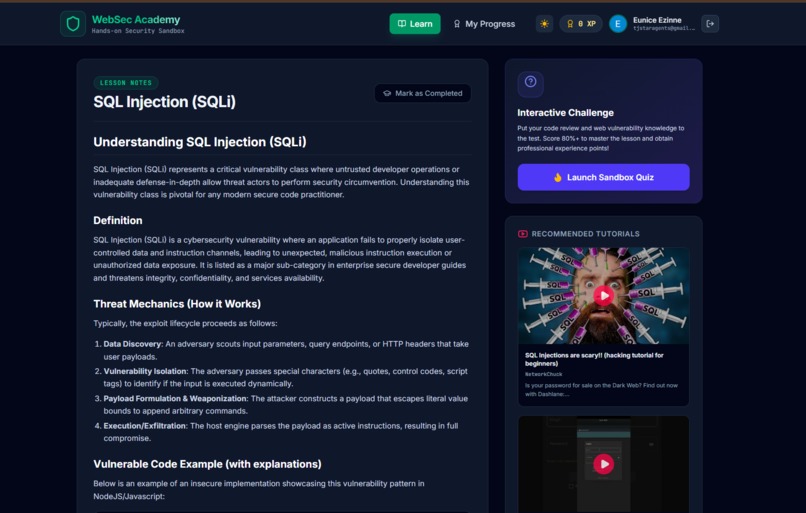Click the Vulnerability Isolation list item

[x=285, y=377]
